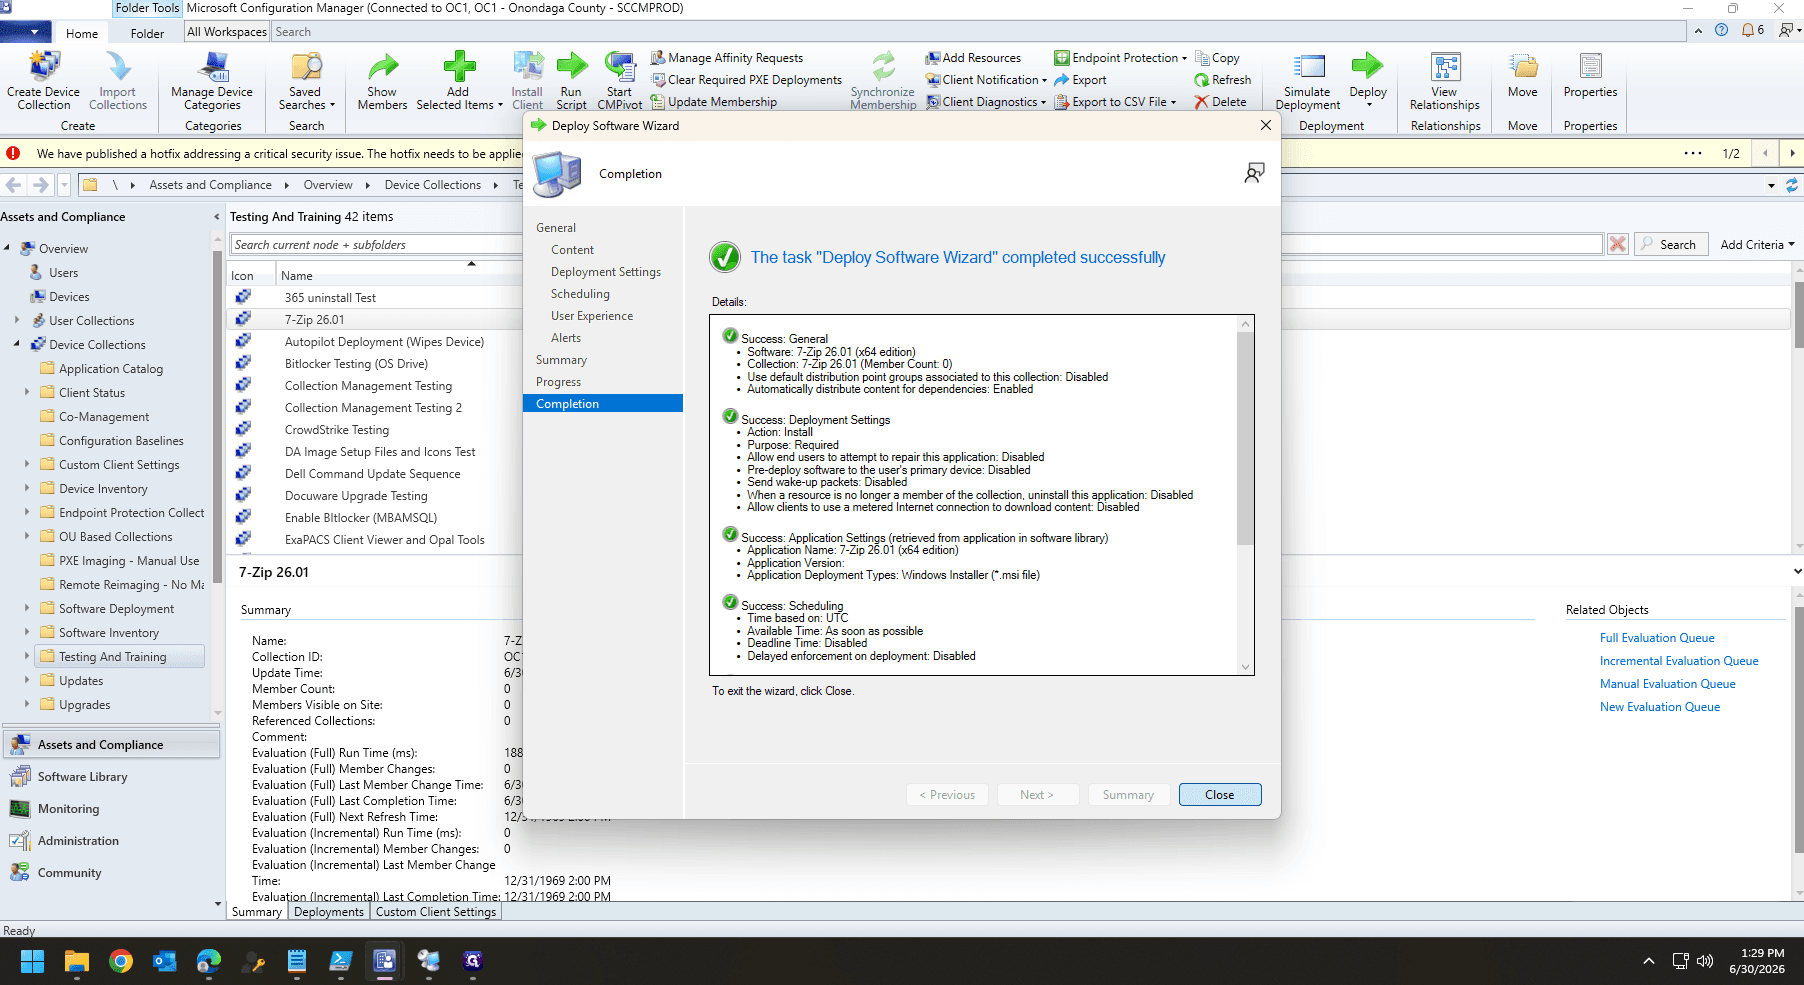Click the Move folder icon in ribbon
This screenshot has height=985, width=1804.
pyautogui.click(x=1523, y=67)
